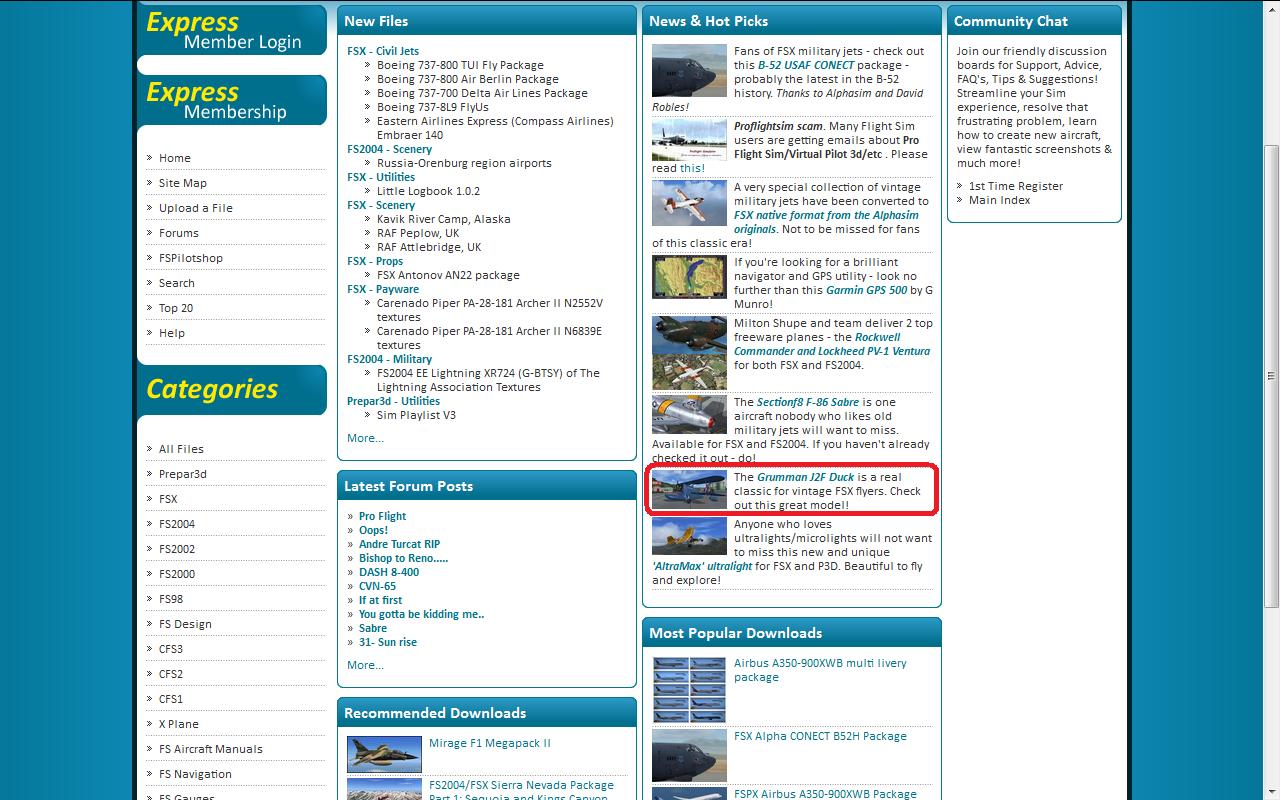Open CVN-65 forum post
Image resolution: width=1280 pixels, height=800 pixels.
coord(378,587)
